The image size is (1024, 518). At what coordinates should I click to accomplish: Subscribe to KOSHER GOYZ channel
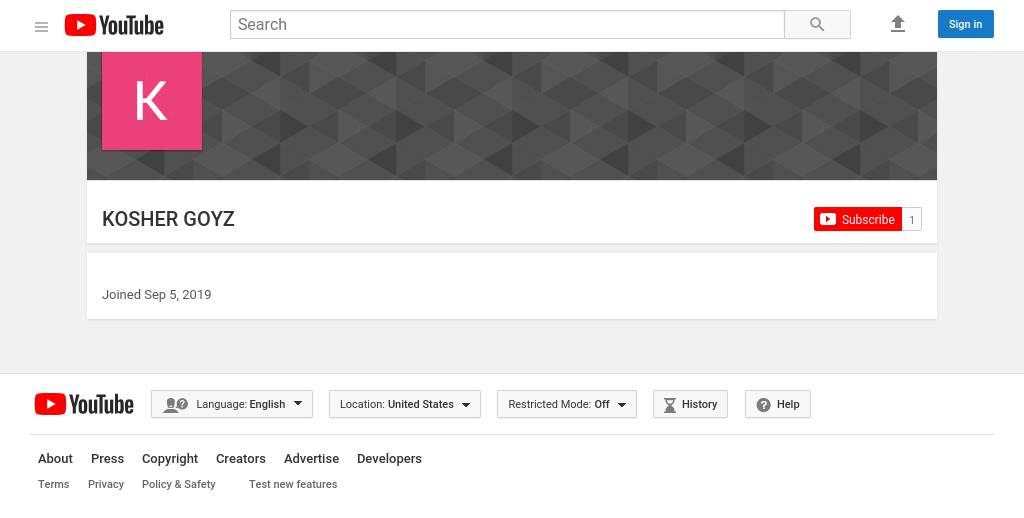click(857, 220)
